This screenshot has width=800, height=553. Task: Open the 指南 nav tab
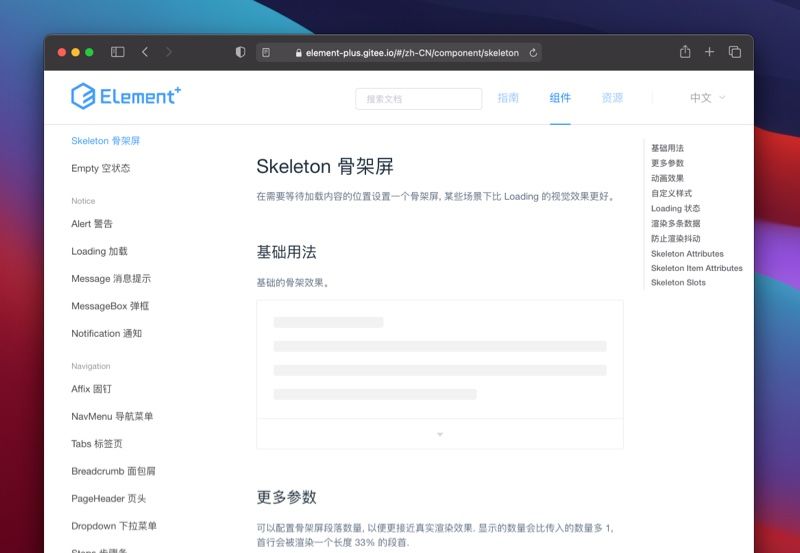[x=508, y=98]
